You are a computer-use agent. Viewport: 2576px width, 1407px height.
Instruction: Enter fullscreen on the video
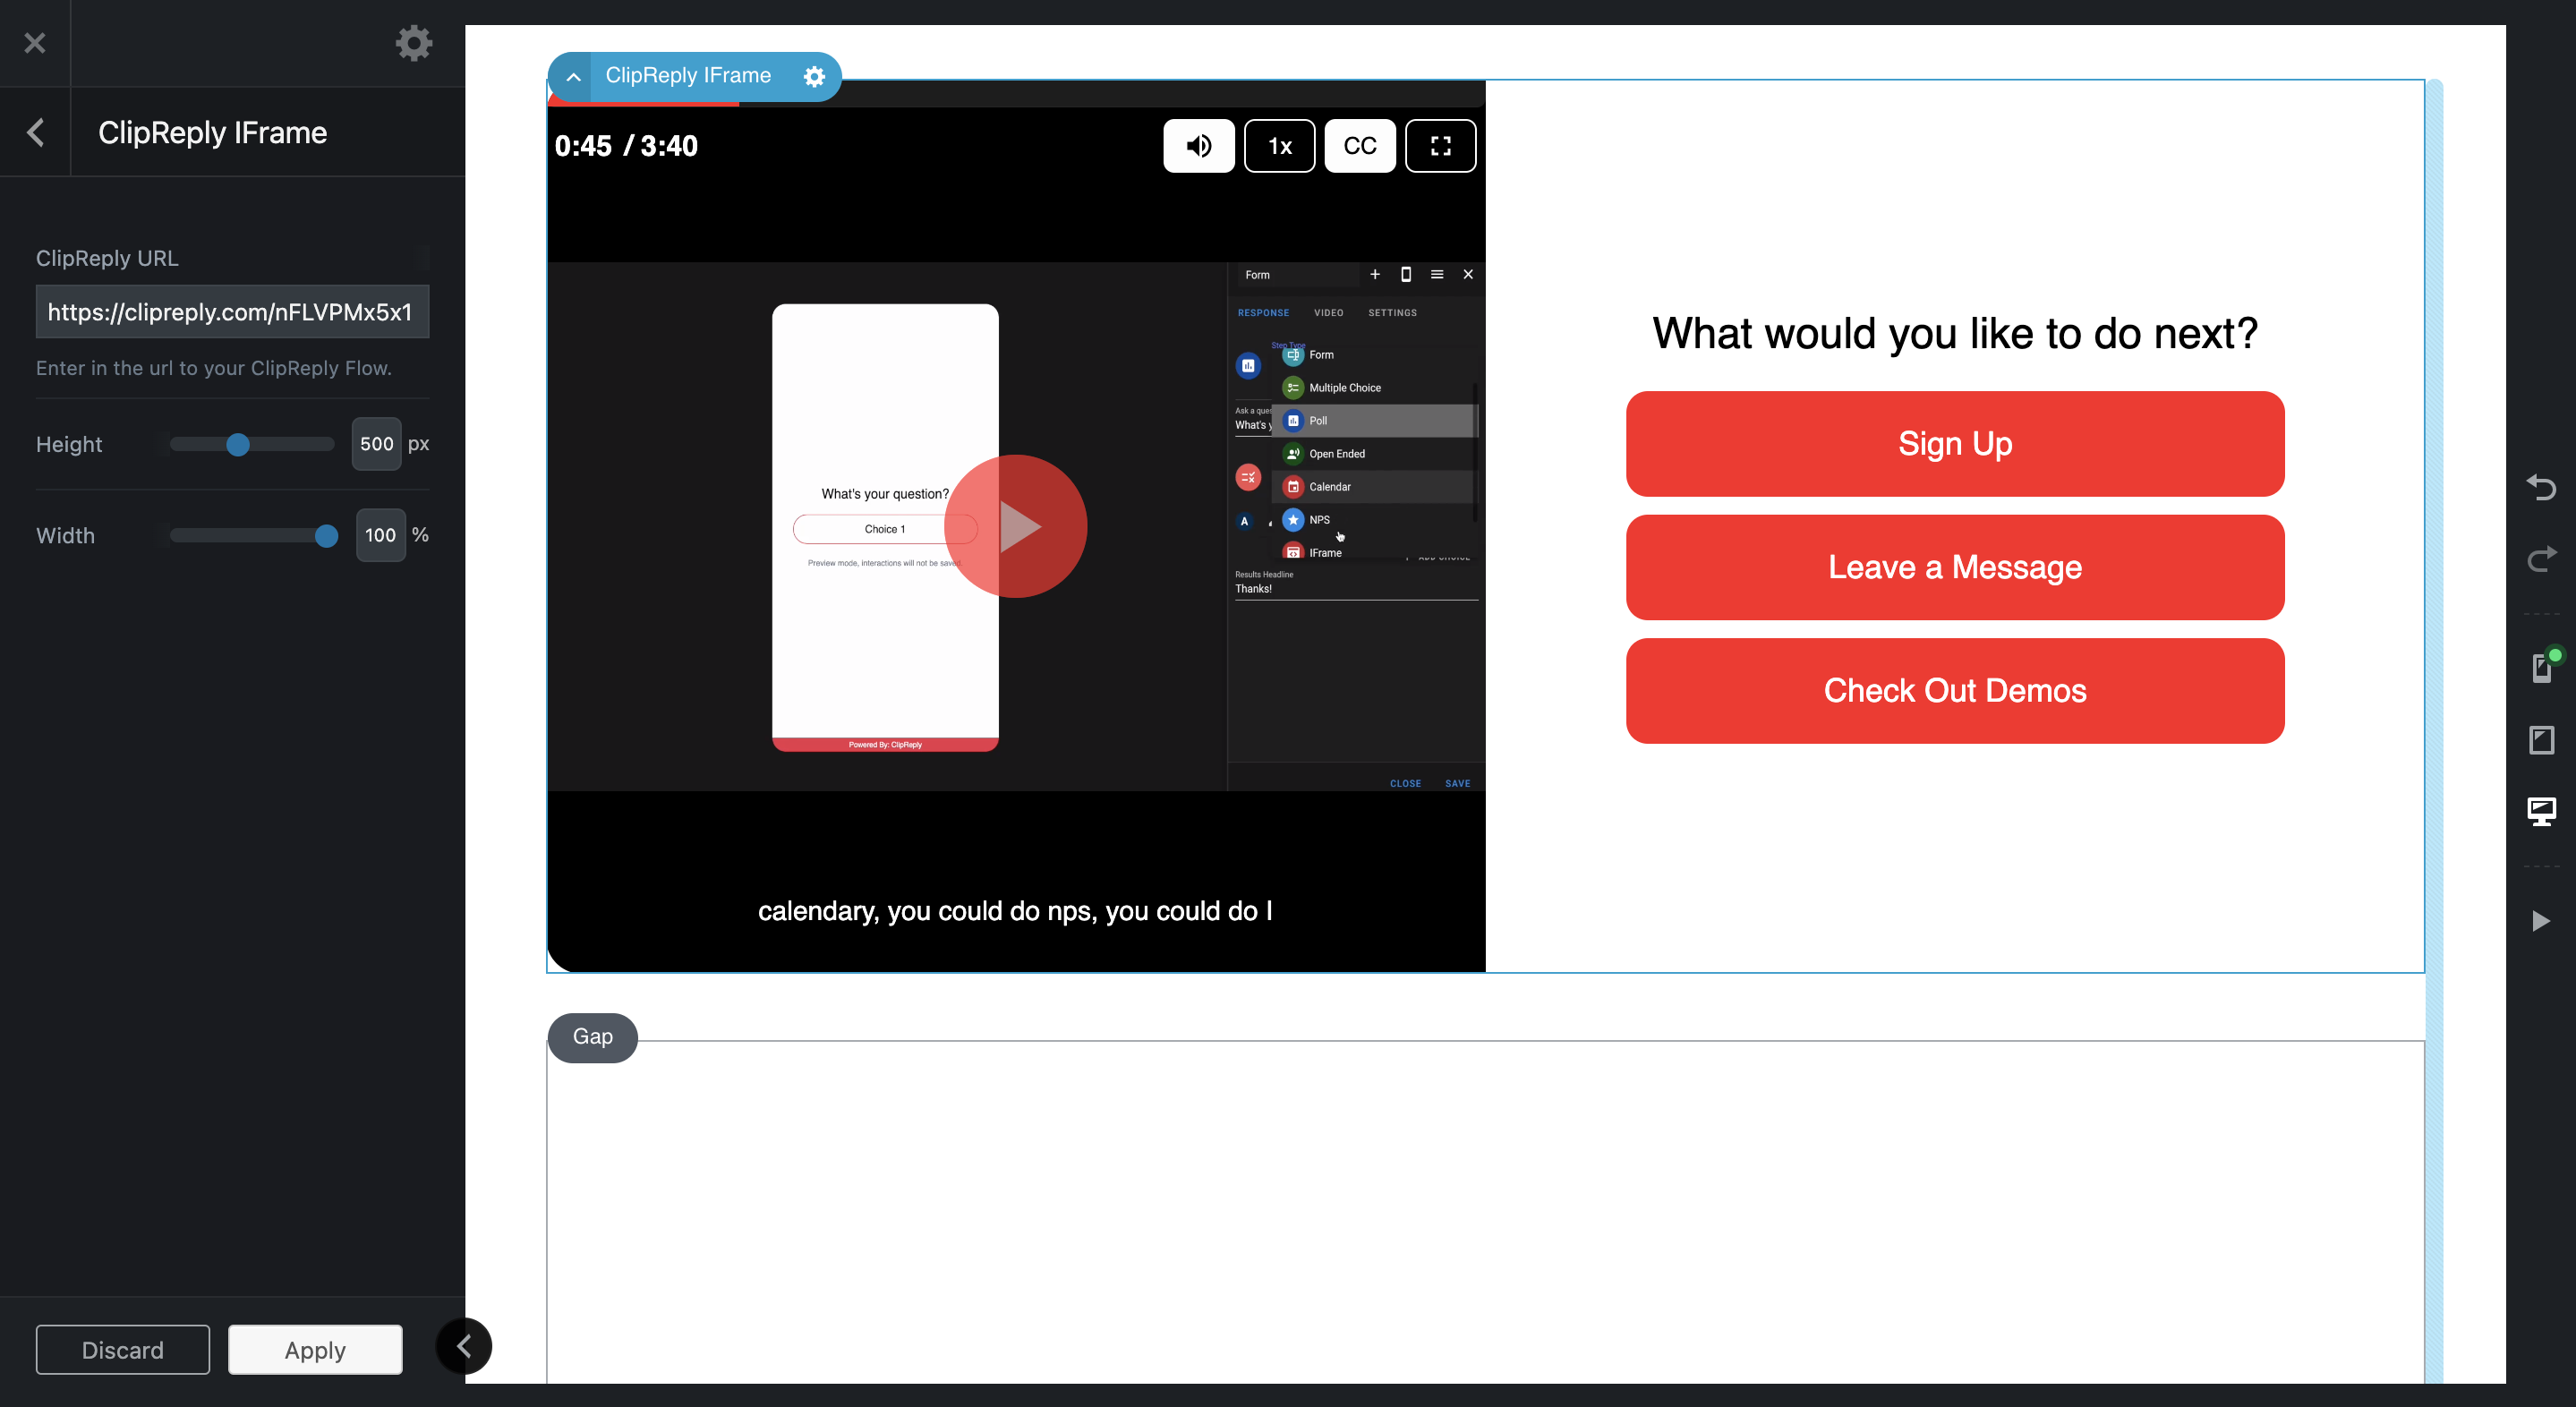[1440, 146]
